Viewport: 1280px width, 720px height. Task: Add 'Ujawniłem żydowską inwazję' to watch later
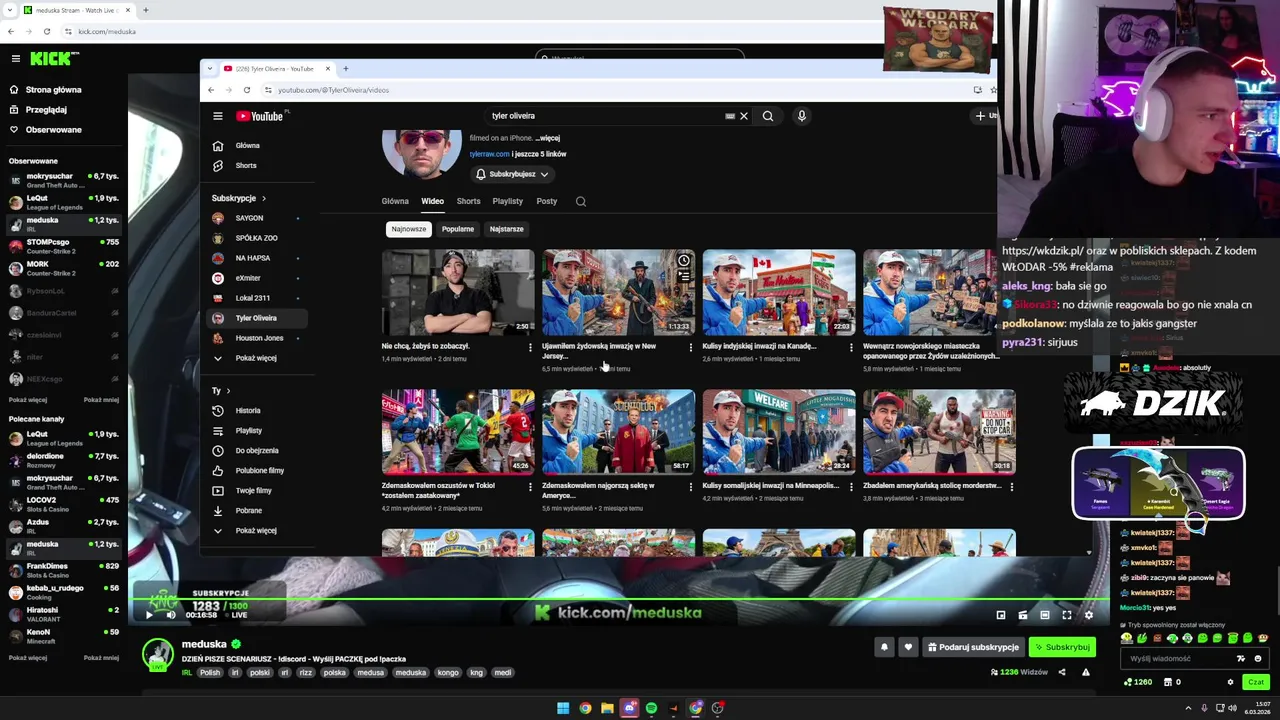coord(683,261)
